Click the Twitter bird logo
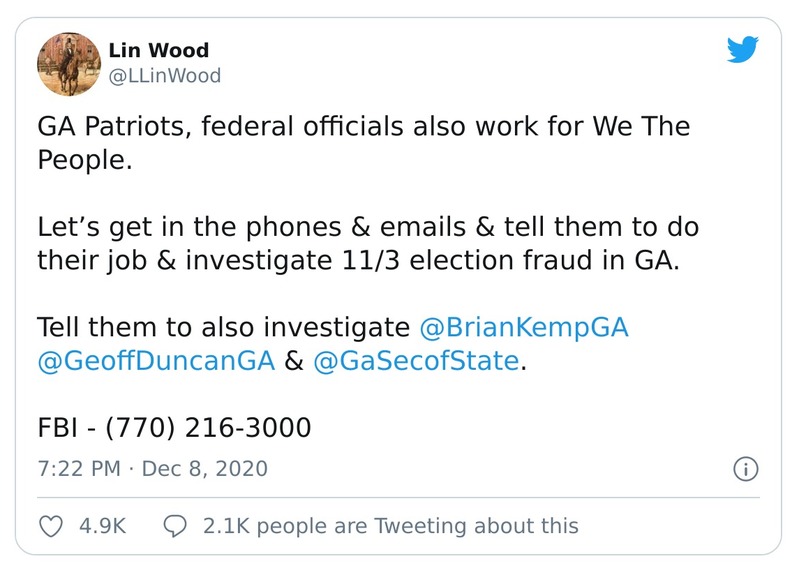The height and width of the screenshot is (575, 799). pos(741,51)
